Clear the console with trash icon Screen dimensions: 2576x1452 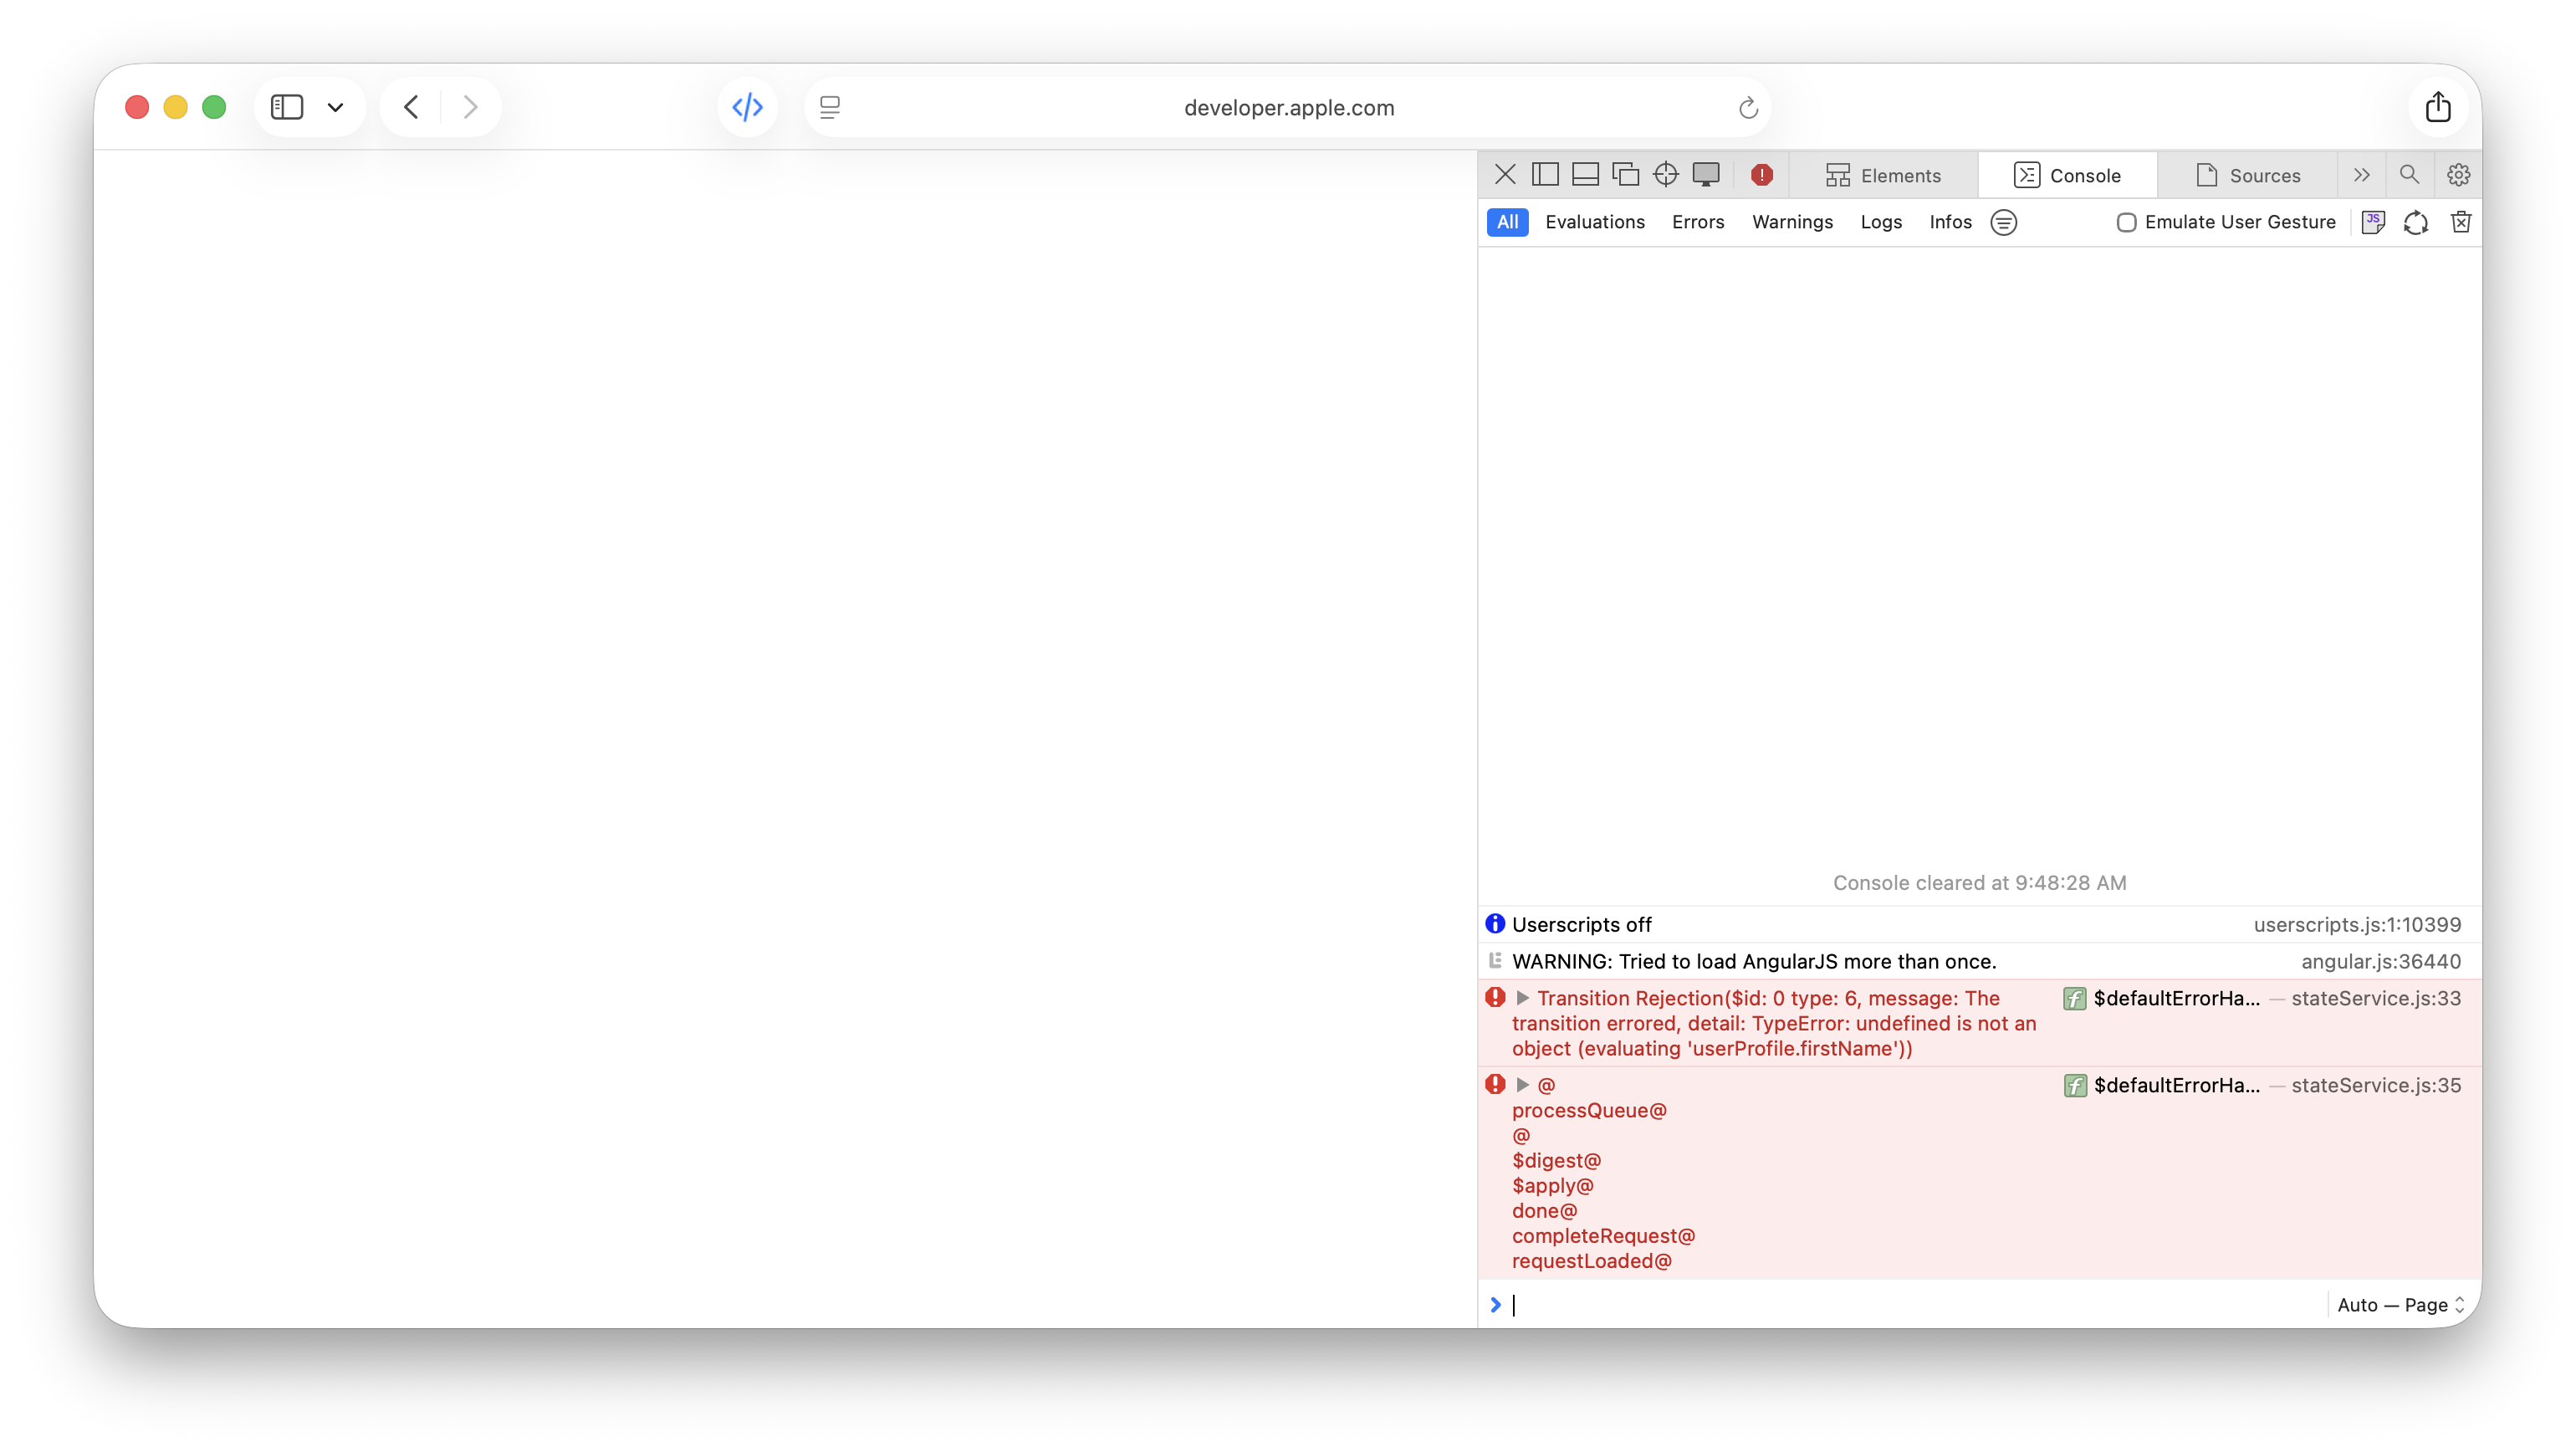[2460, 222]
